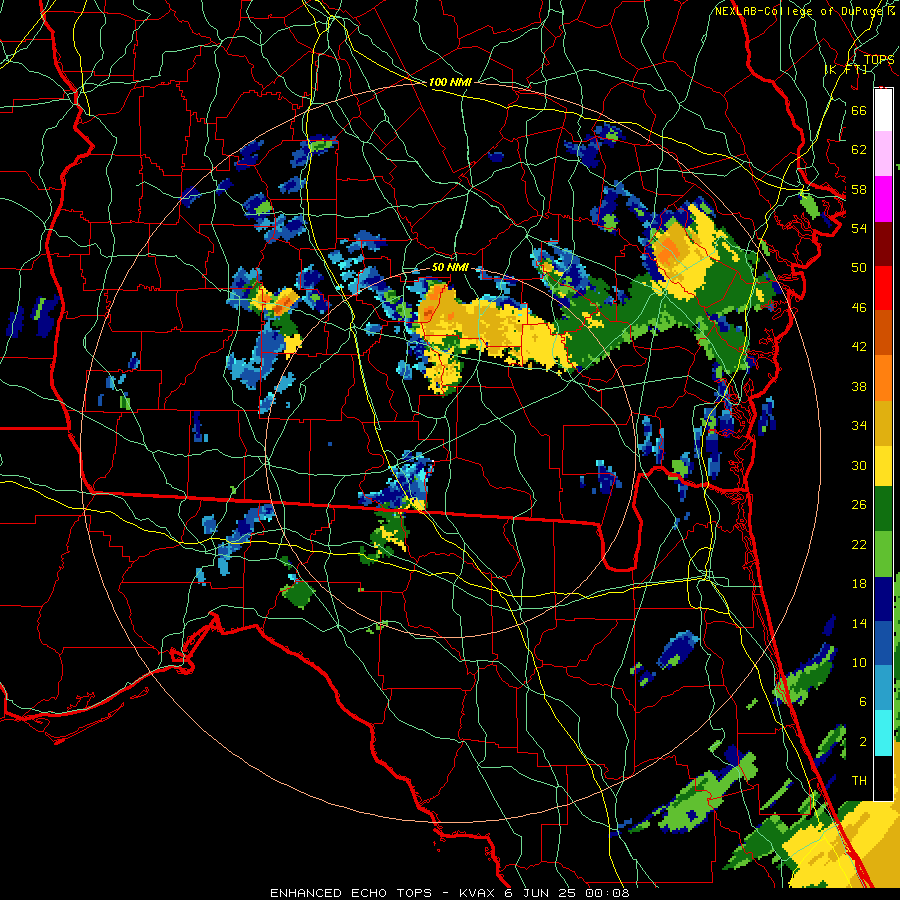Click the 18 legend value

coord(859,584)
